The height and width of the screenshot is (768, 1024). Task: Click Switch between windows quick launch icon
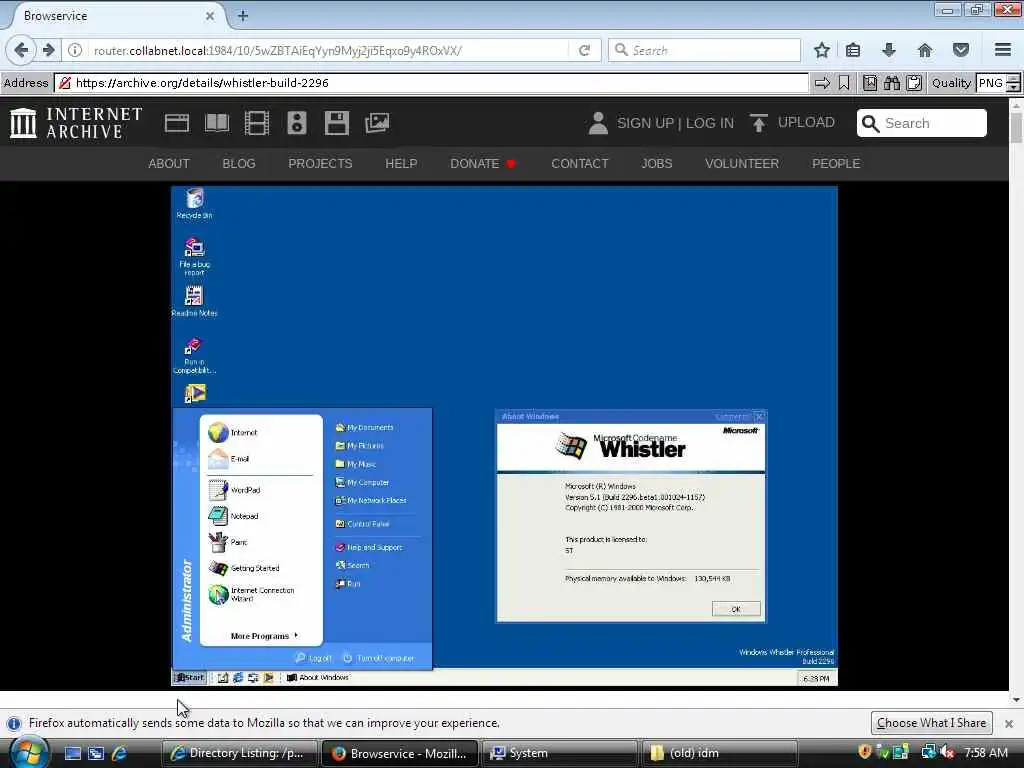96,754
